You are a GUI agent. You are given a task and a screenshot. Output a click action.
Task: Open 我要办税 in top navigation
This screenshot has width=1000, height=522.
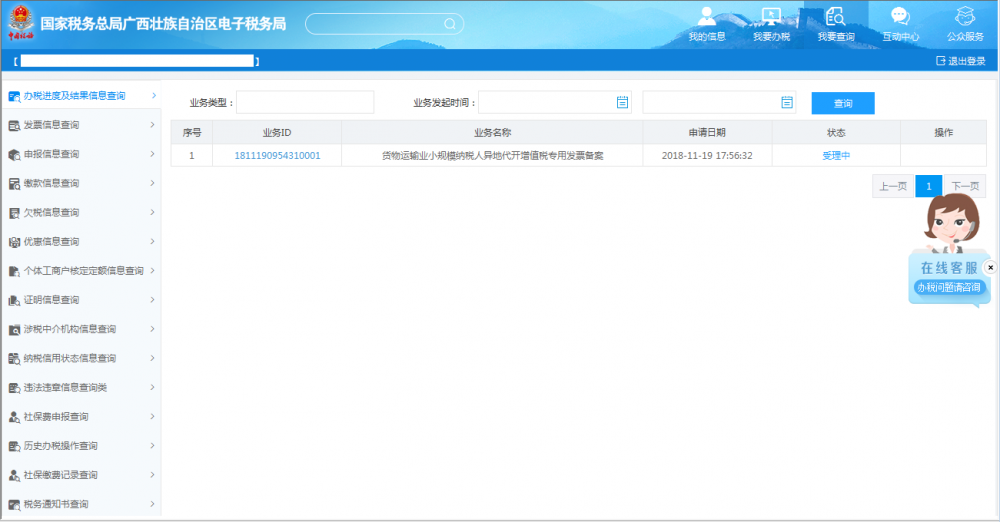tap(771, 24)
